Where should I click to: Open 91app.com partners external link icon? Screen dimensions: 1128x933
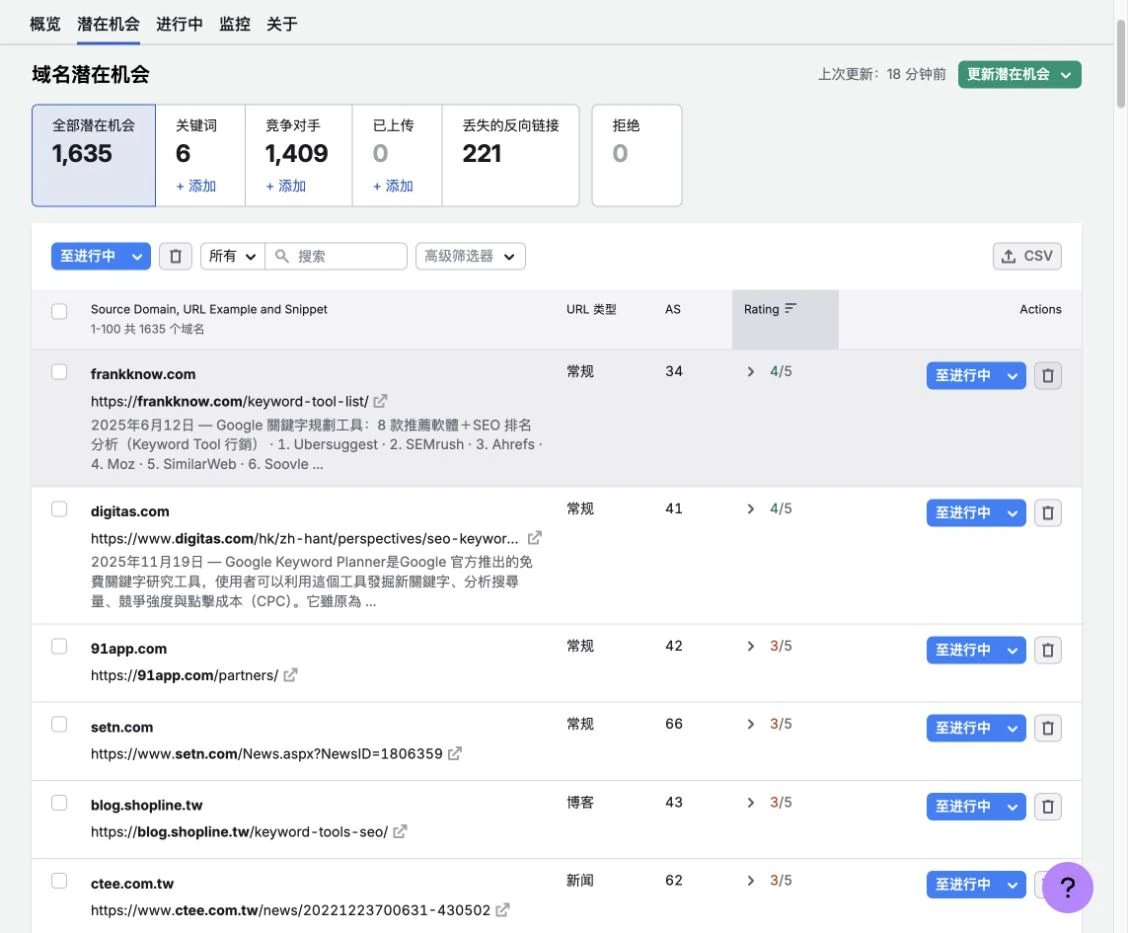tap(290, 675)
